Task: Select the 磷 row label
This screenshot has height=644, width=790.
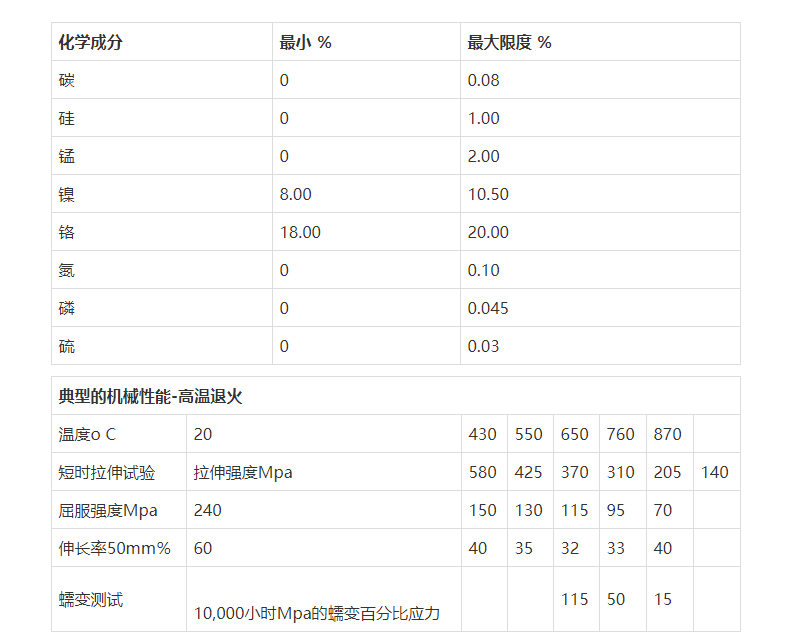Action: [x=67, y=308]
